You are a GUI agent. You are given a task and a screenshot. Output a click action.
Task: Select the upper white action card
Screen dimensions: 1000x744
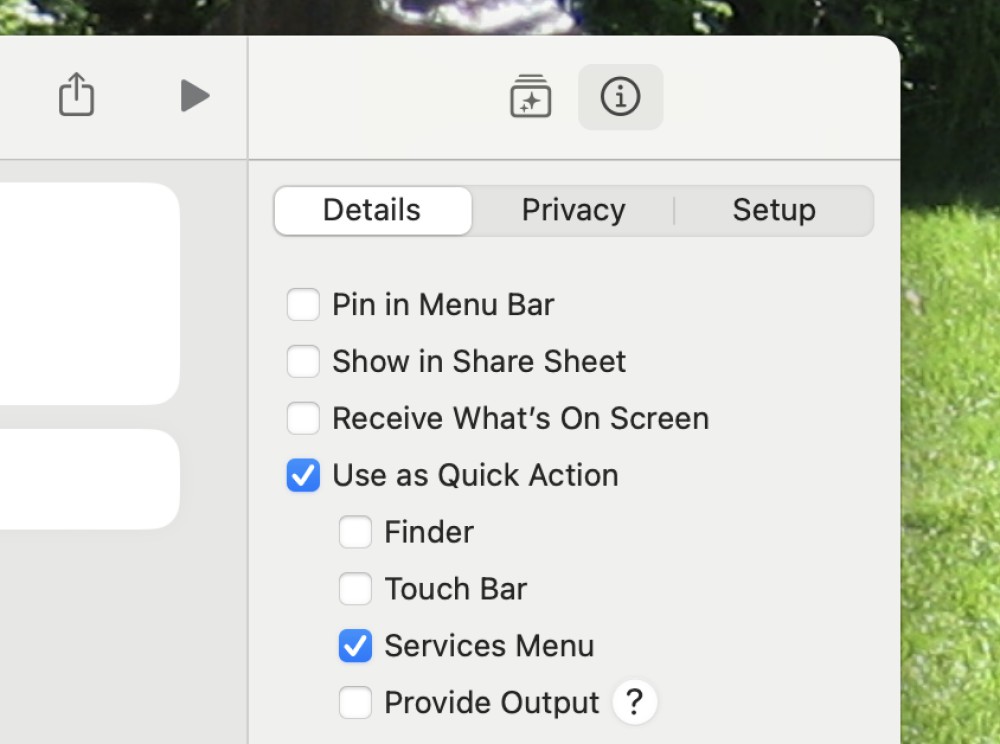(90, 294)
